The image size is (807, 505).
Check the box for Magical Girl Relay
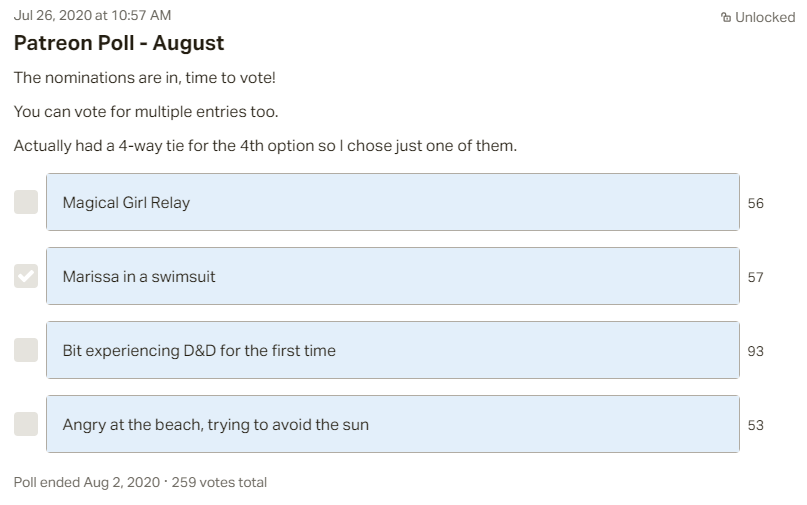(x=26, y=202)
